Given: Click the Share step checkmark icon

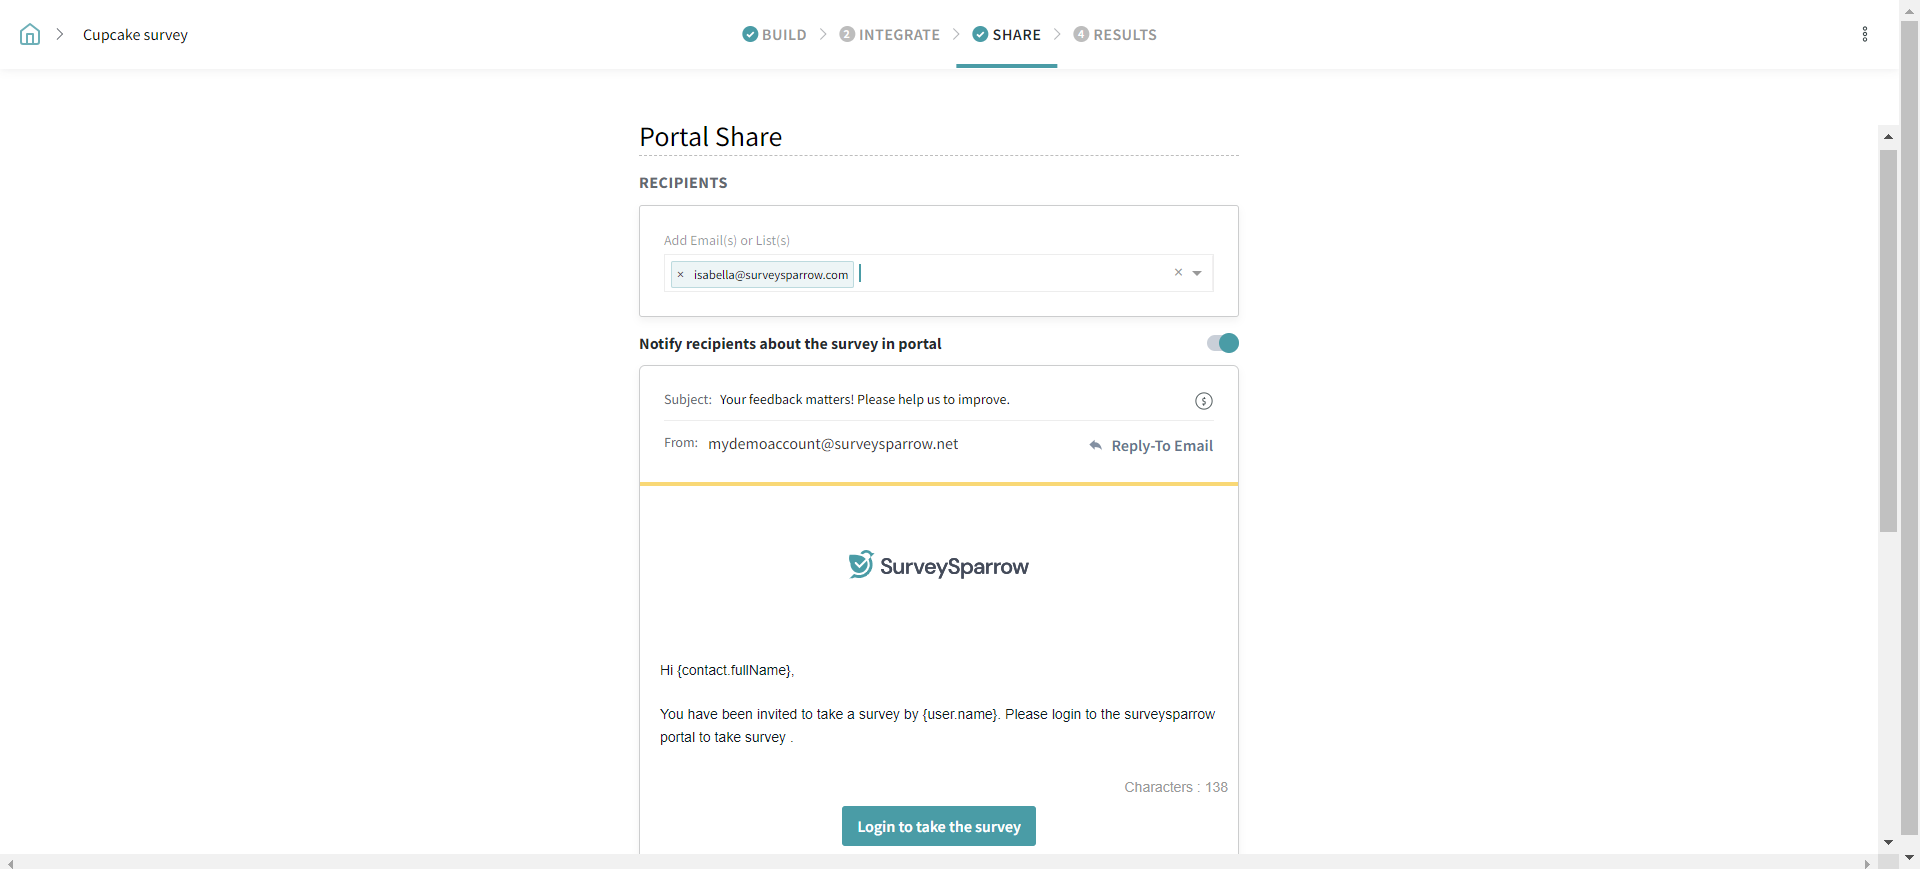Looking at the screenshot, I should click(980, 35).
